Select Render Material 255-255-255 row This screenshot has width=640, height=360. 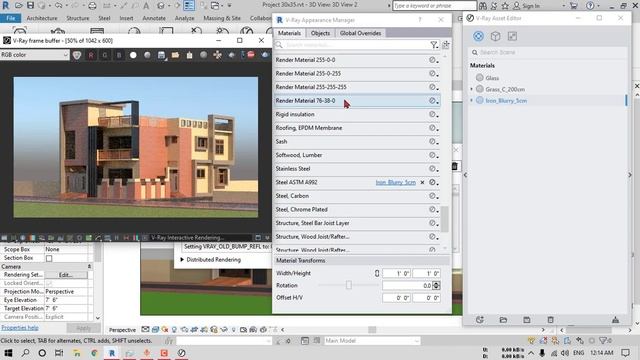[357, 87]
